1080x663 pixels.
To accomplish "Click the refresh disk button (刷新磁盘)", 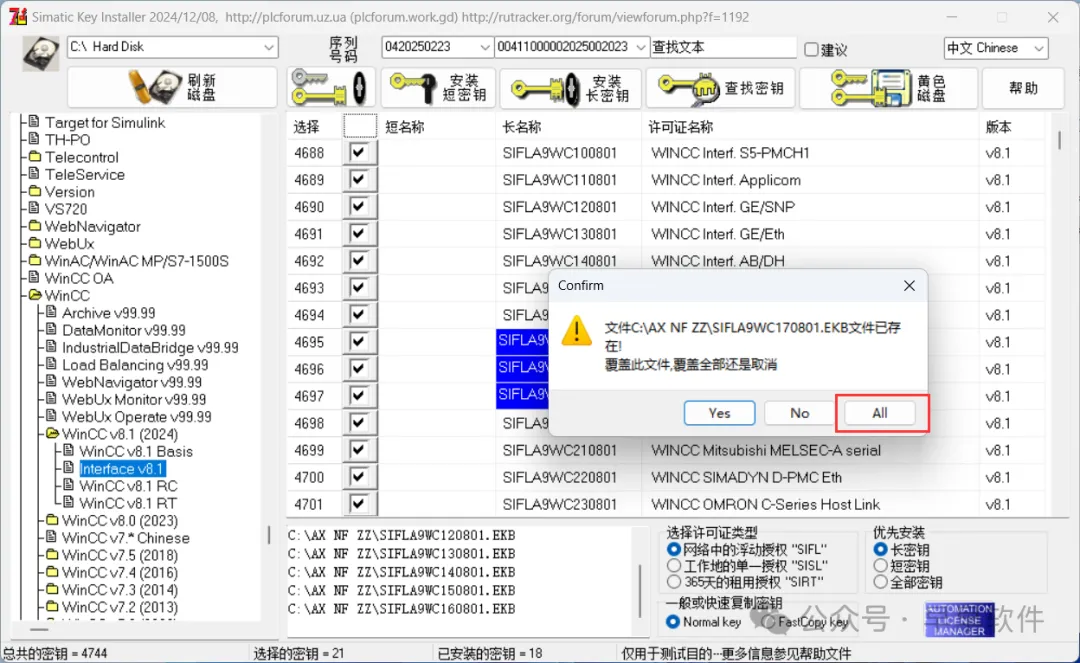I will click(172, 87).
